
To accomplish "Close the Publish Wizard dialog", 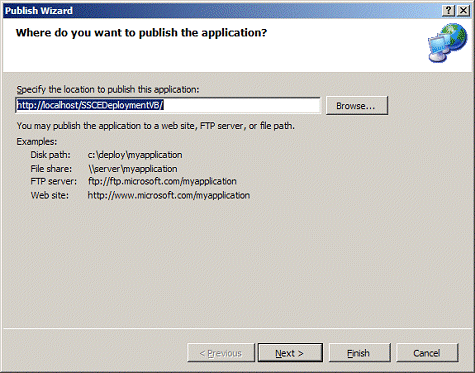I will coord(463,11).
